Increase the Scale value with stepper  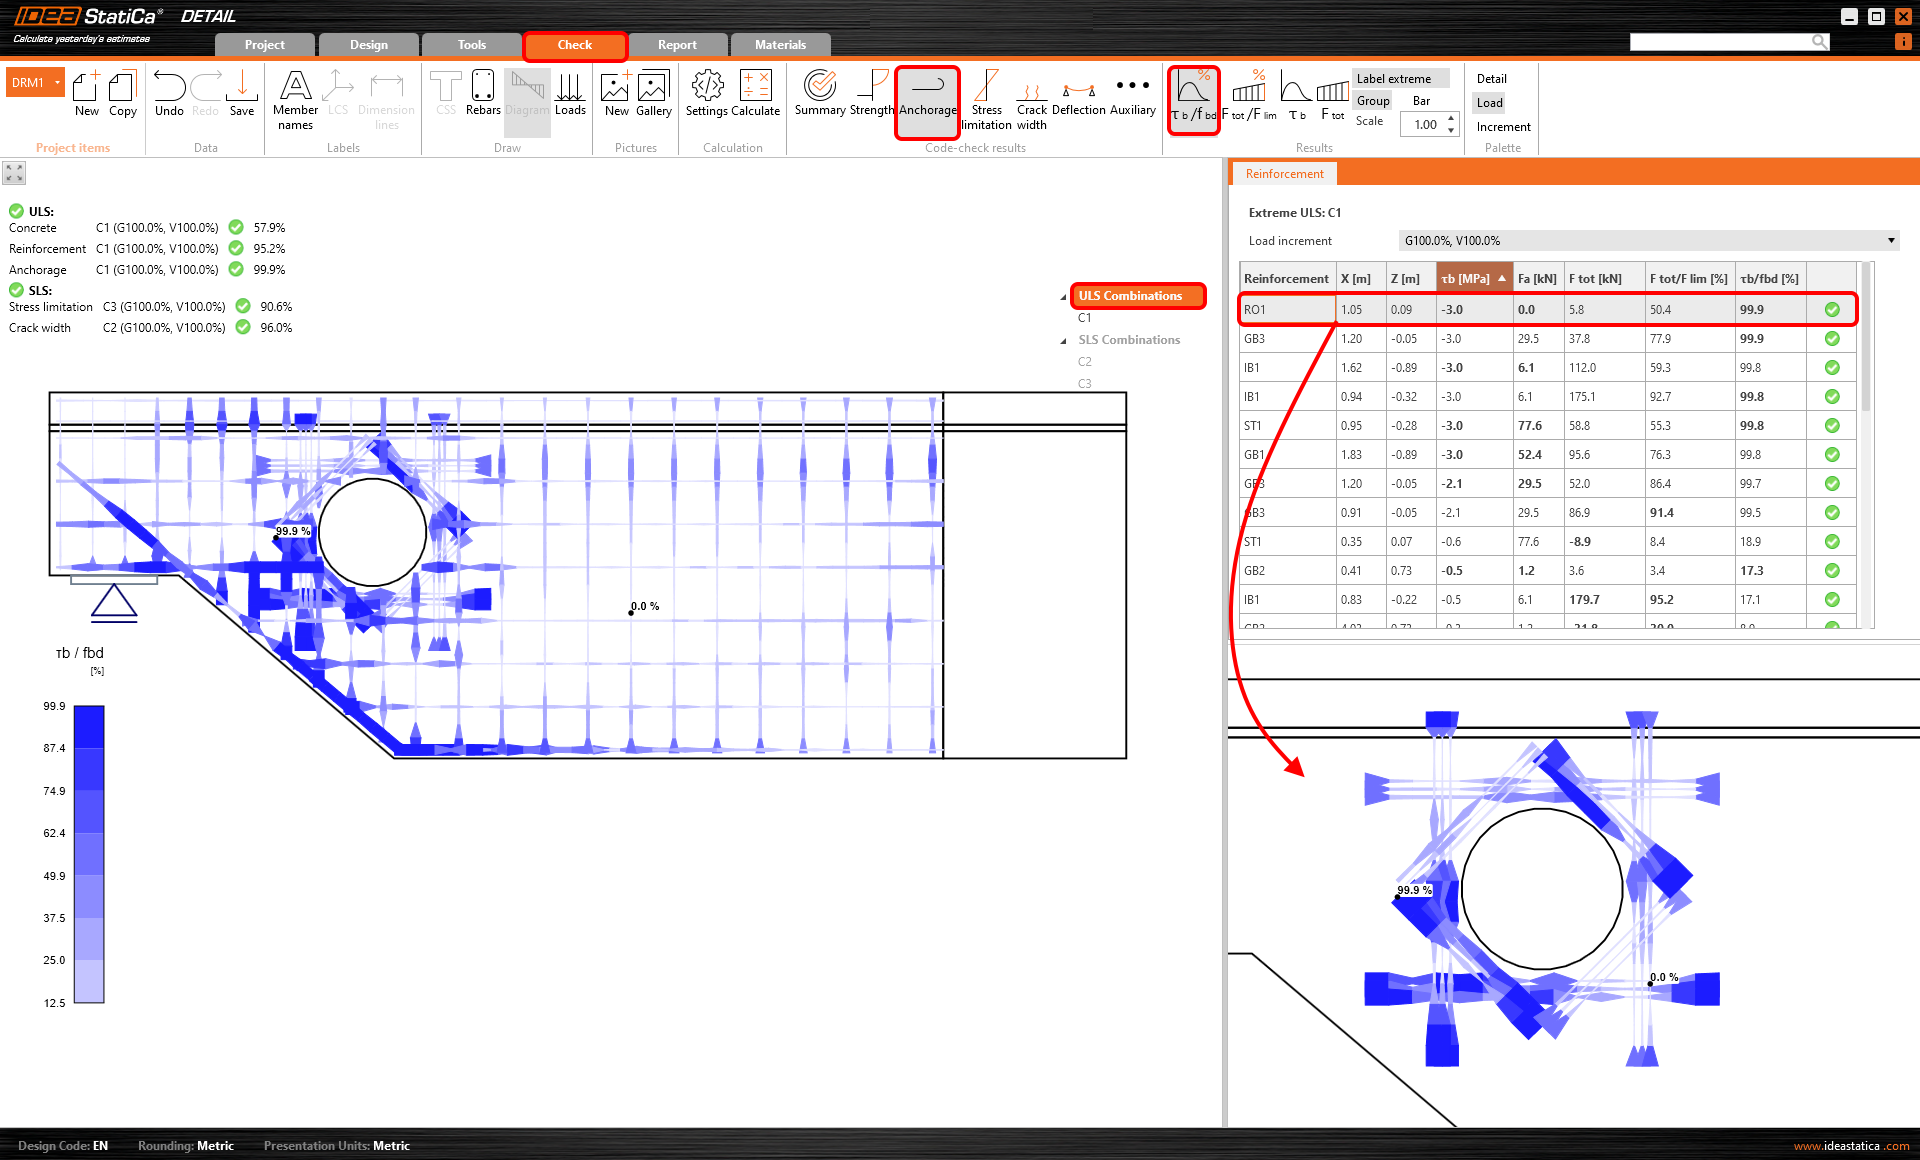click(1451, 119)
